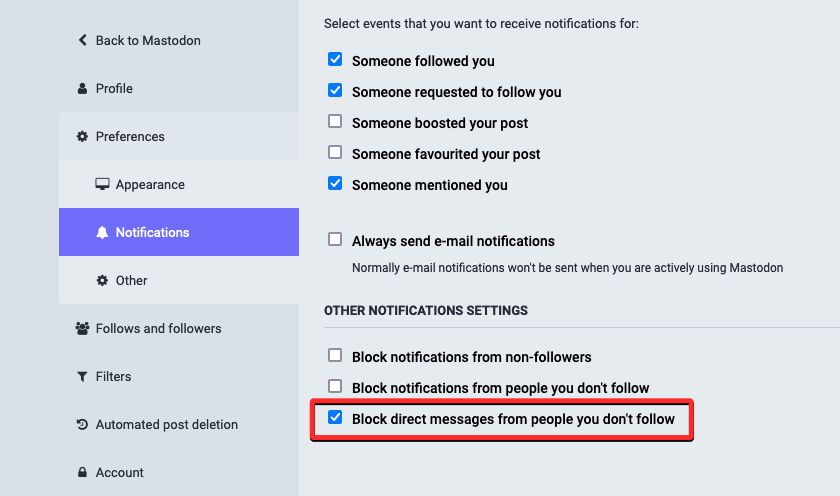This screenshot has height=496, width=840.
Task: Click the Profile person icon
Action: [82, 89]
